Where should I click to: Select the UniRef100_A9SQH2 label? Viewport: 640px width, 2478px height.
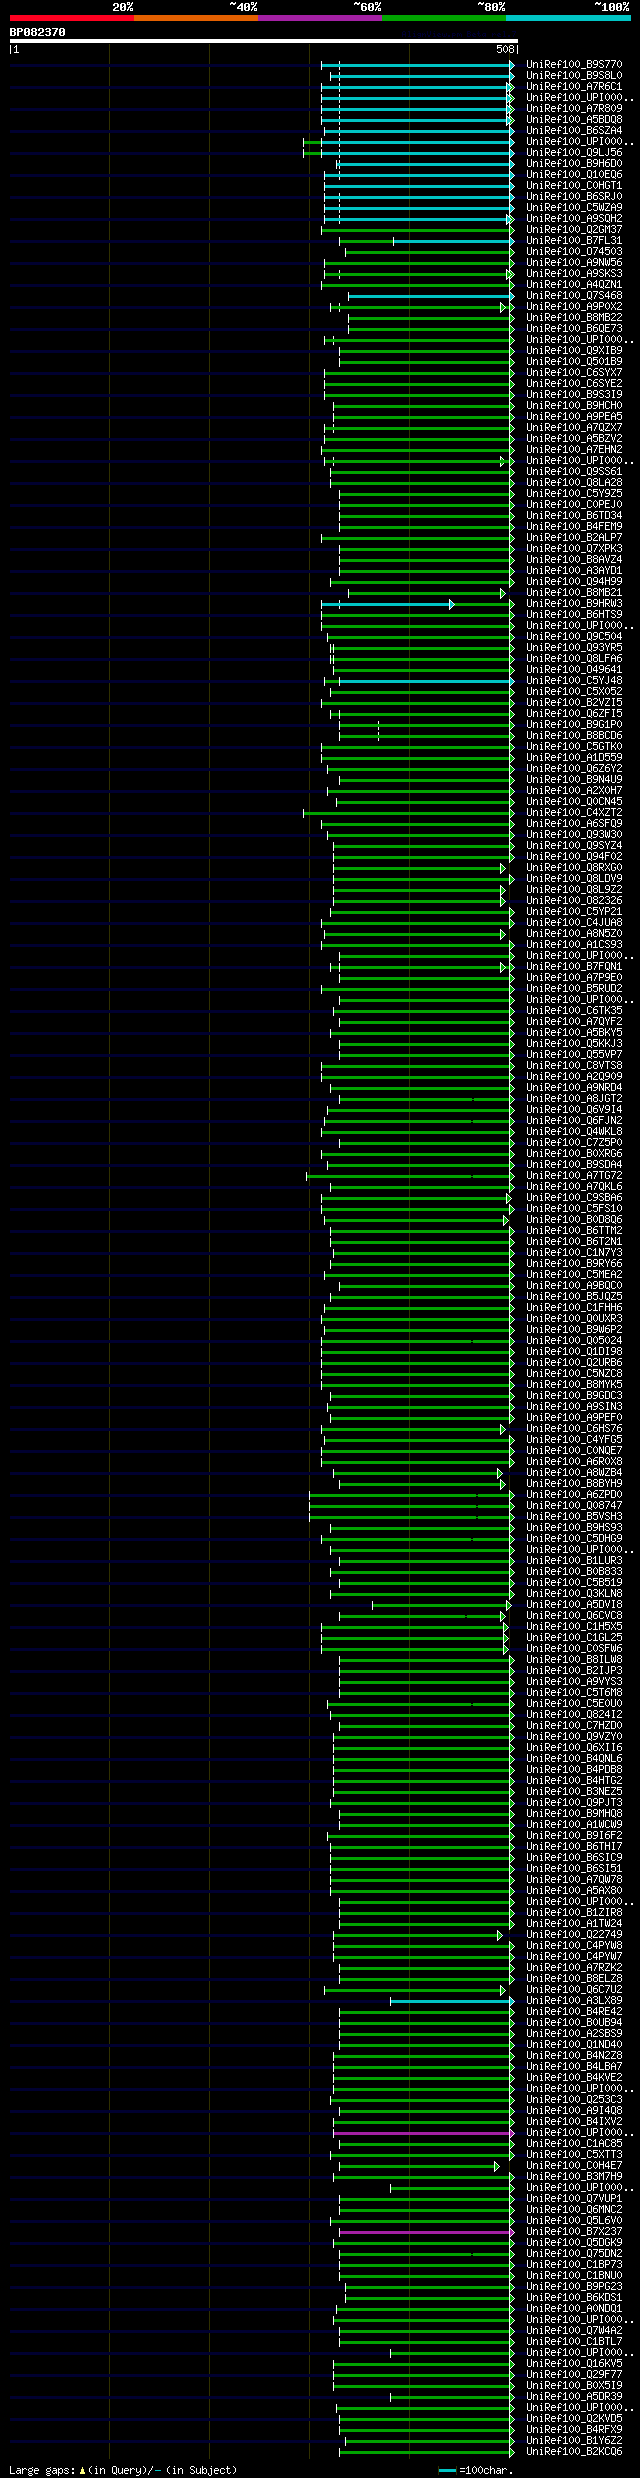574,219
